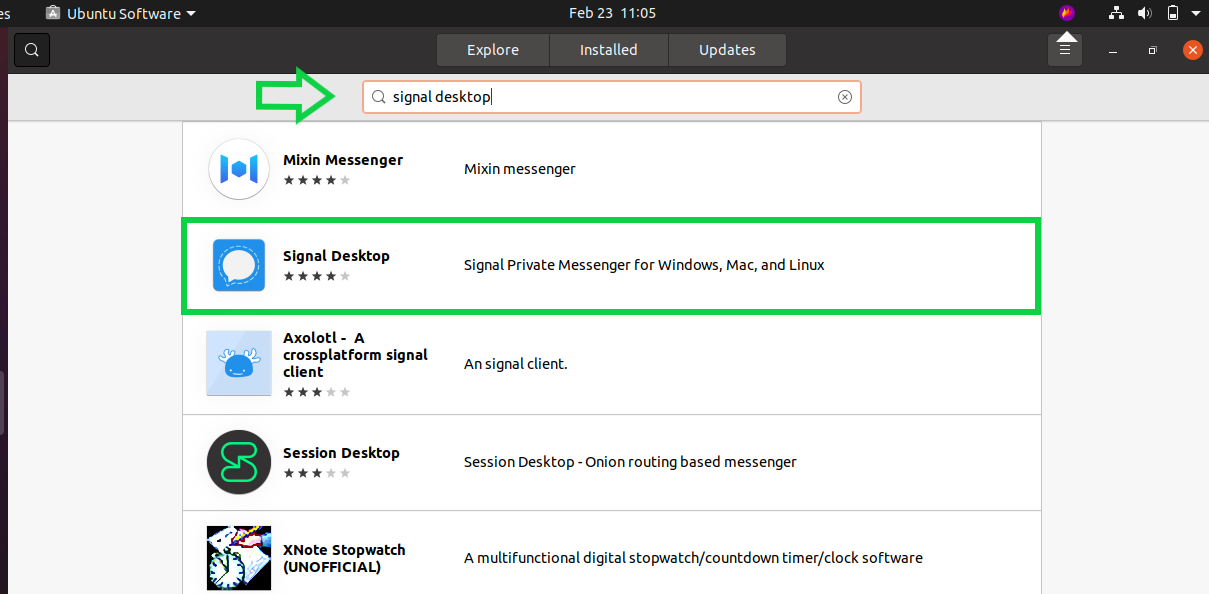Viewport: 1209px width, 594px height.
Task: Open the Session Desktop title
Action: click(341, 453)
